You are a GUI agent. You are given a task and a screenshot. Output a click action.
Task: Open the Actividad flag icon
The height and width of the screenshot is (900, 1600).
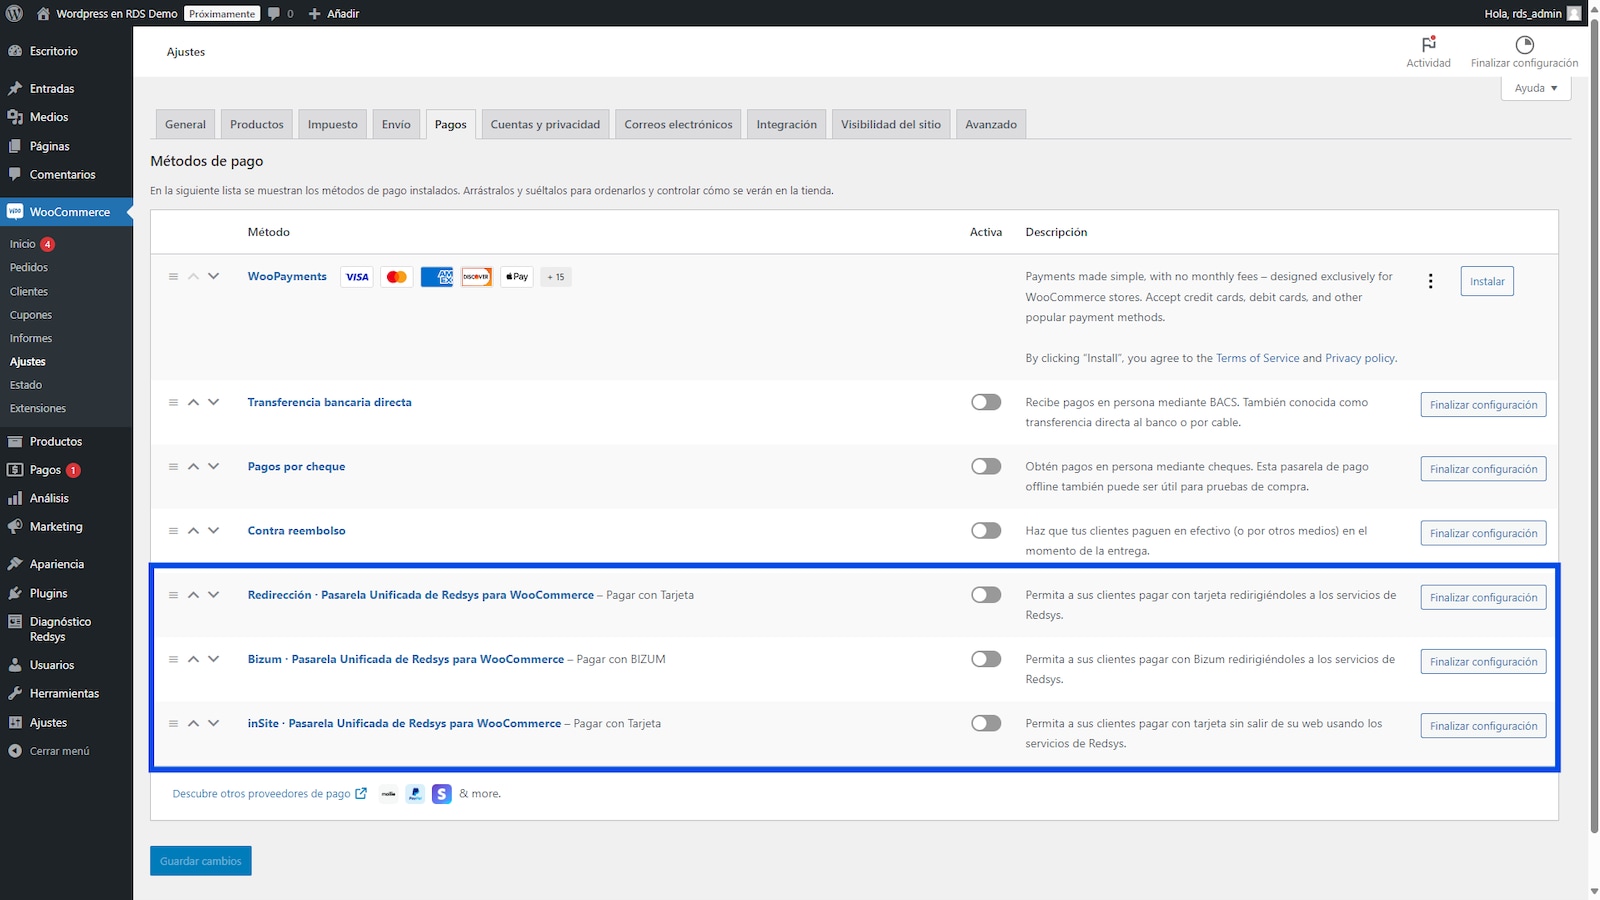(x=1428, y=44)
